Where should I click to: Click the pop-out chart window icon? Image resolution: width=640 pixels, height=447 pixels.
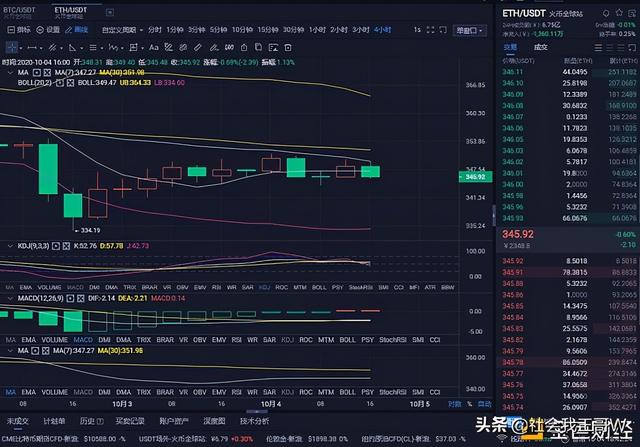[x=443, y=30]
